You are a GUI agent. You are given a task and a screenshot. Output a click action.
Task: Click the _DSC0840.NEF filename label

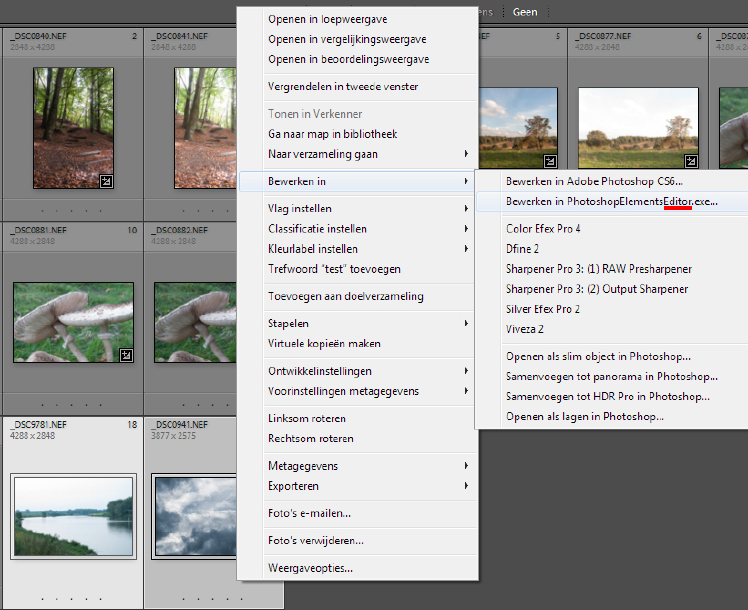point(39,36)
